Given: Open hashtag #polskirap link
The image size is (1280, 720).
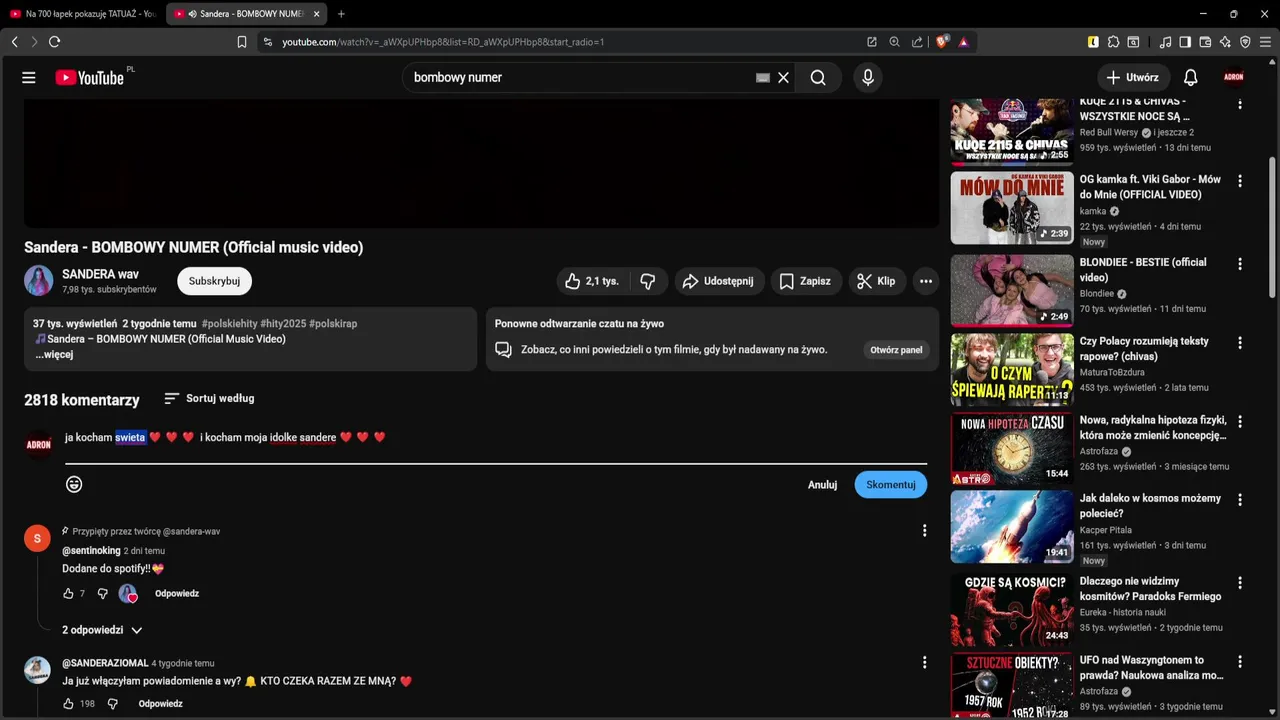Looking at the screenshot, I should 333,324.
